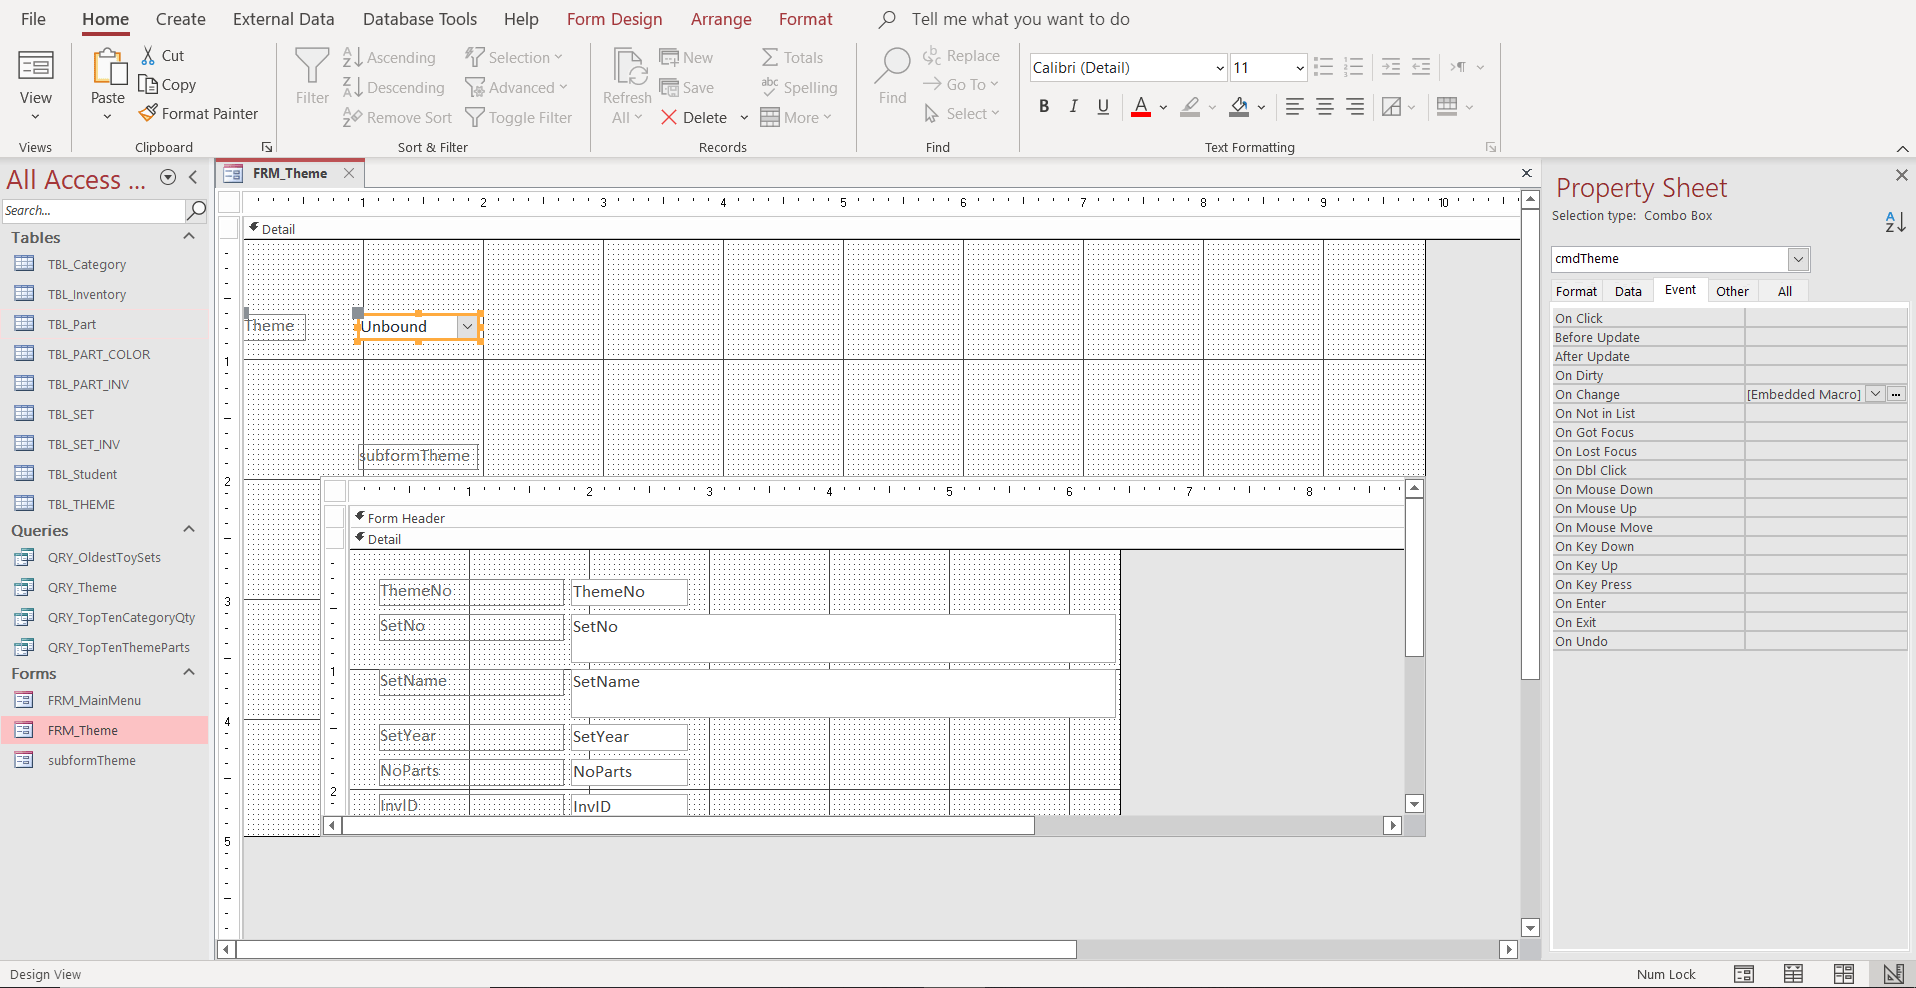The width and height of the screenshot is (1916, 988).
Task: Click the Property Sheet sort icon
Action: (x=1895, y=222)
